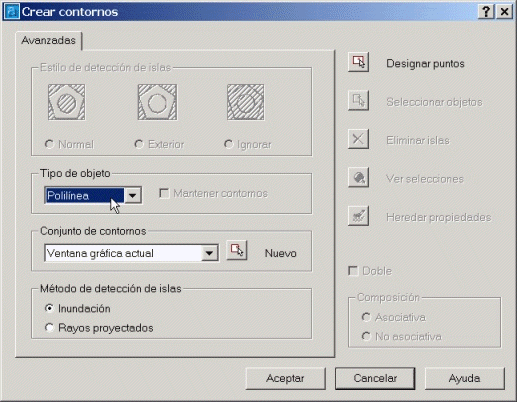Click the Cancelar button

click(375, 378)
